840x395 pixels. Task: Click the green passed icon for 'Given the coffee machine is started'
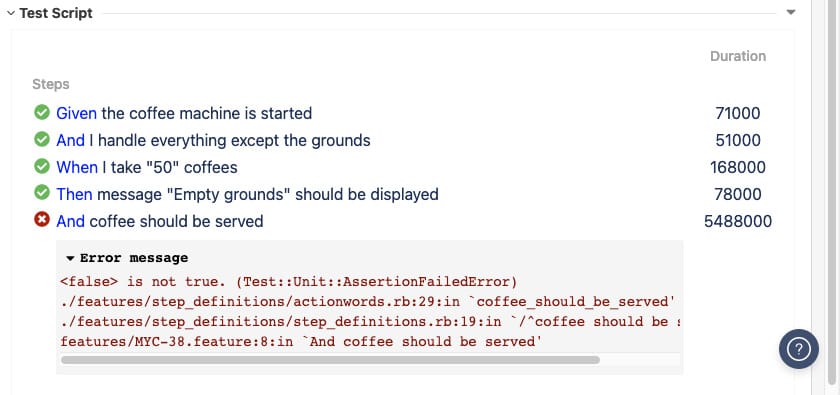(x=42, y=113)
